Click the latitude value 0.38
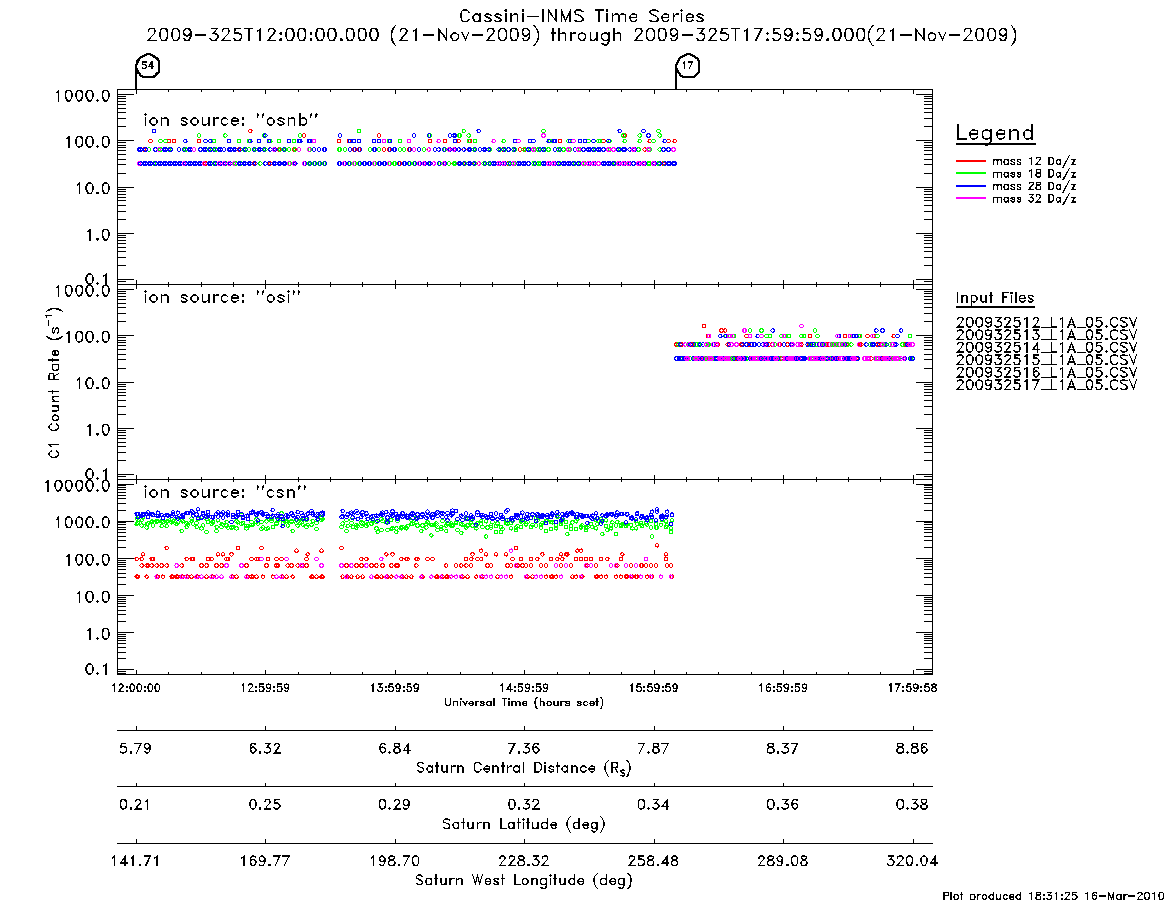 (x=912, y=805)
